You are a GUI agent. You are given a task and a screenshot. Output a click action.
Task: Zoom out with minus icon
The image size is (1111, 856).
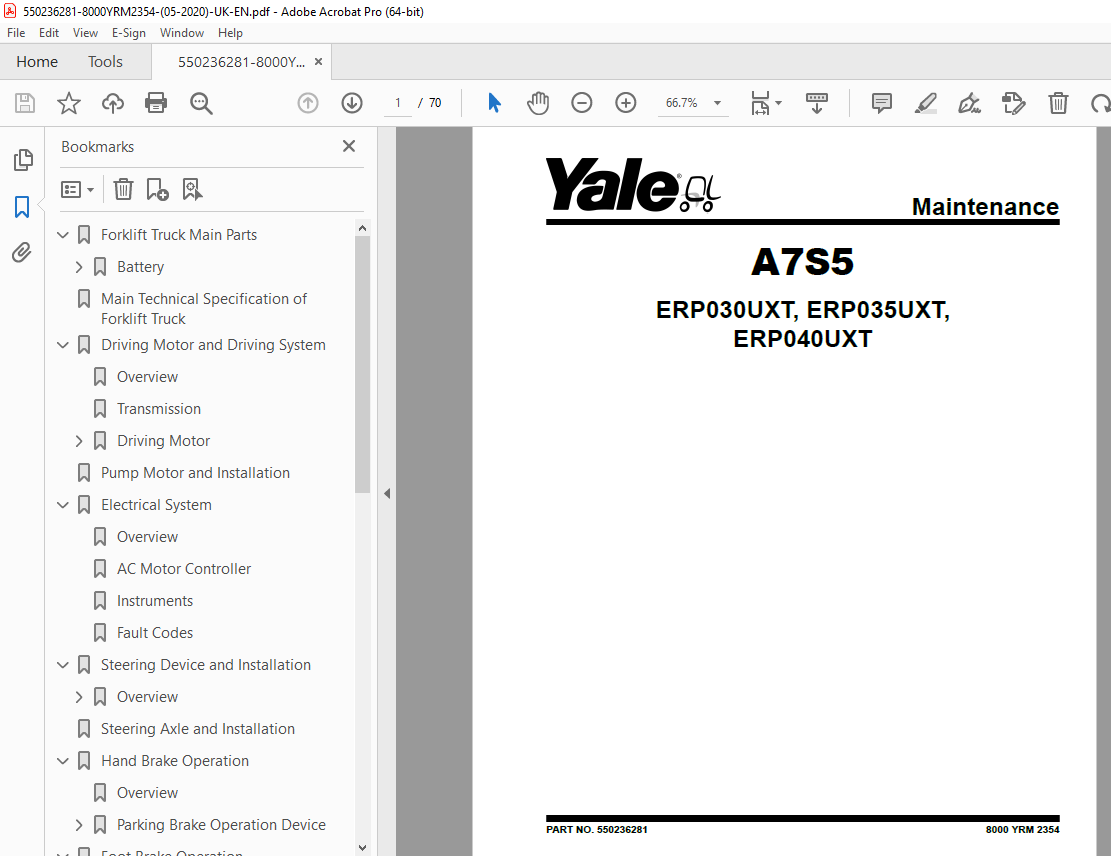(x=582, y=103)
